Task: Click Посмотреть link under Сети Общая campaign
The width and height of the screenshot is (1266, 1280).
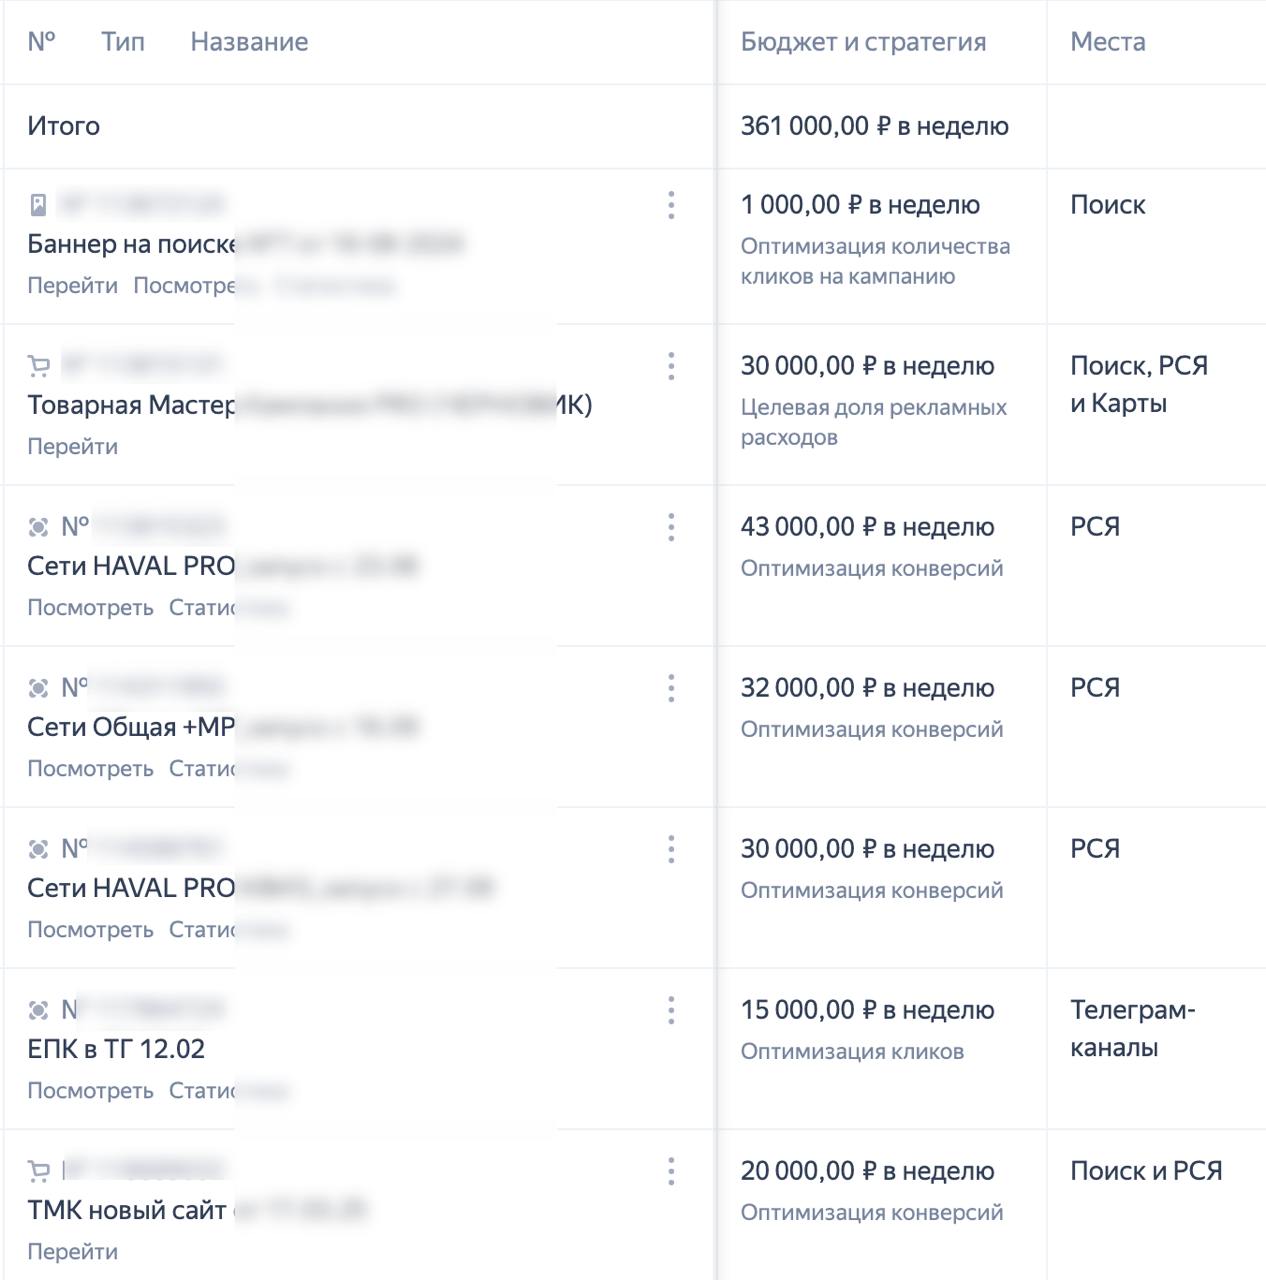Action: (x=90, y=768)
